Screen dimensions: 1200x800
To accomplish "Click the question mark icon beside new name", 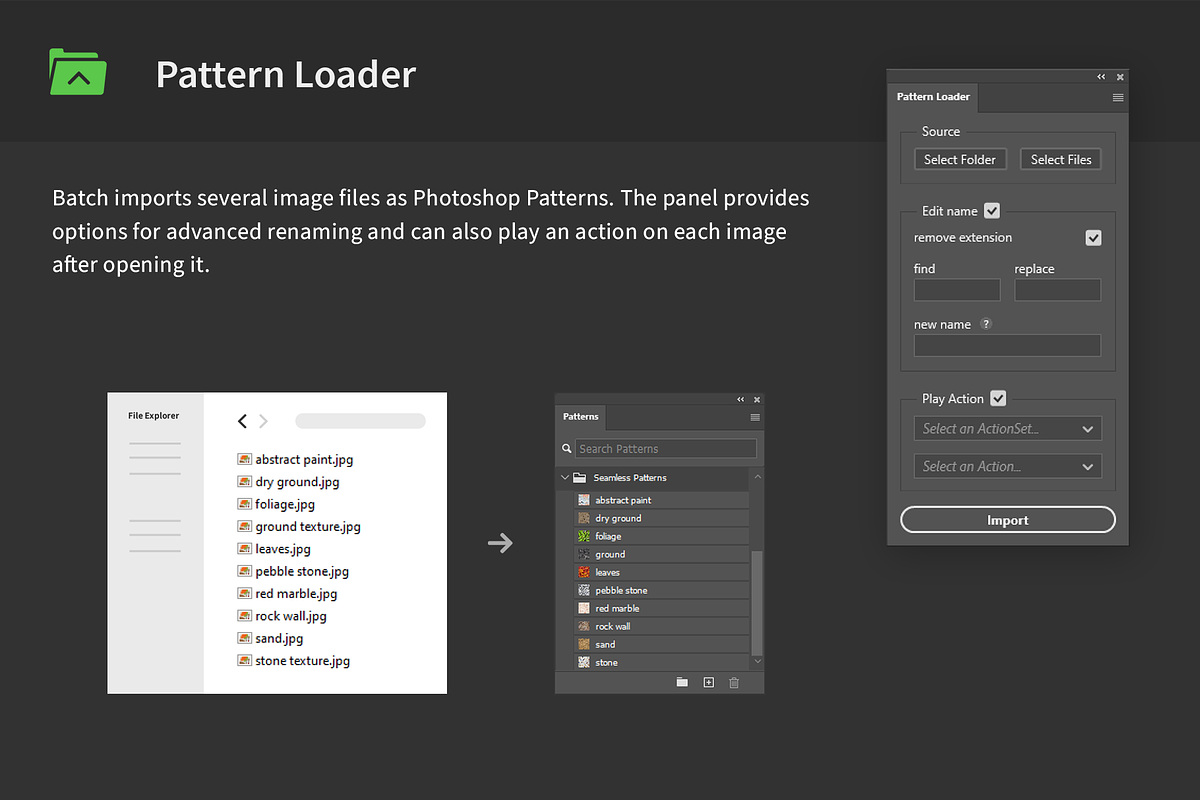I will point(986,324).
